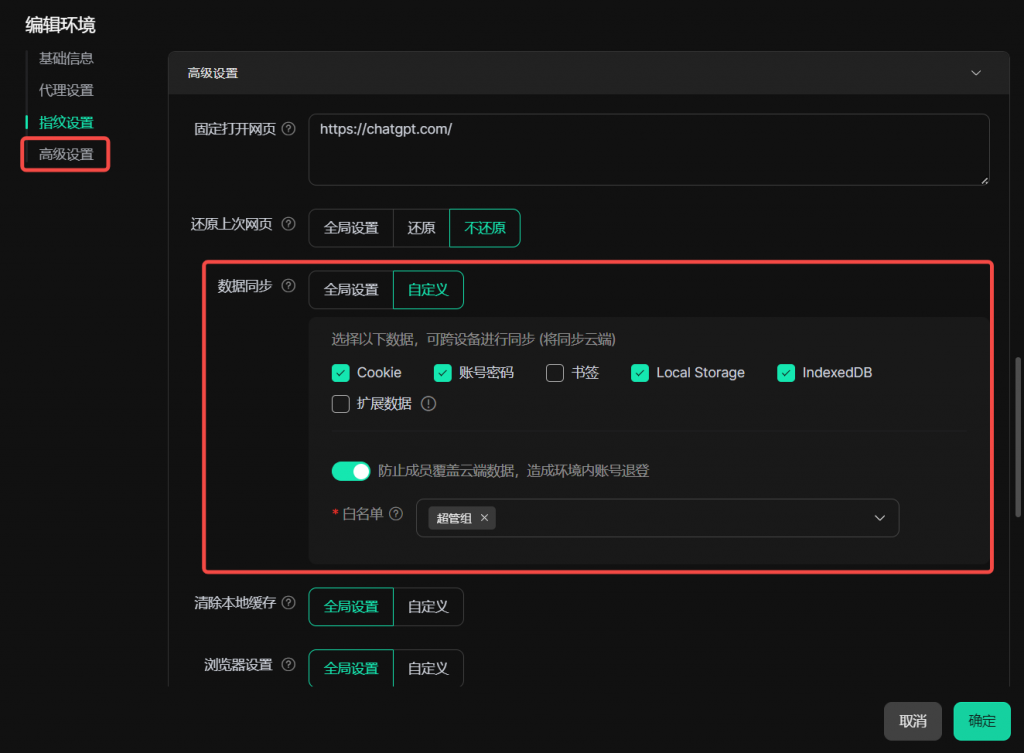Open 代理设置 in the sidebar
Screen dimensions: 1024x753
pos(66,90)
